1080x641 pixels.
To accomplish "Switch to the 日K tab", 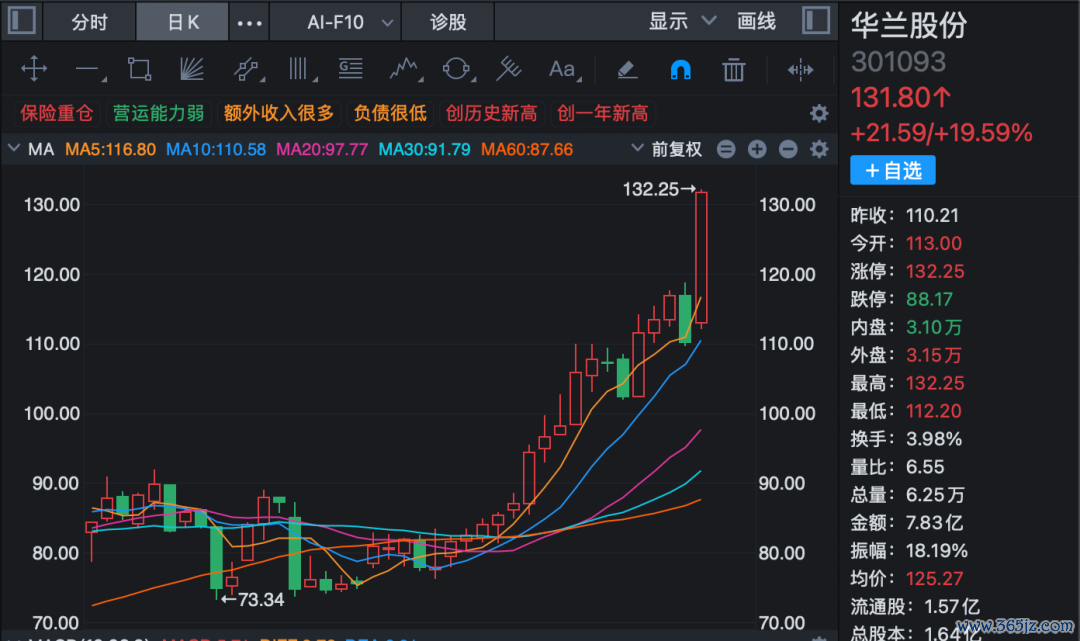I will [183, 21].
